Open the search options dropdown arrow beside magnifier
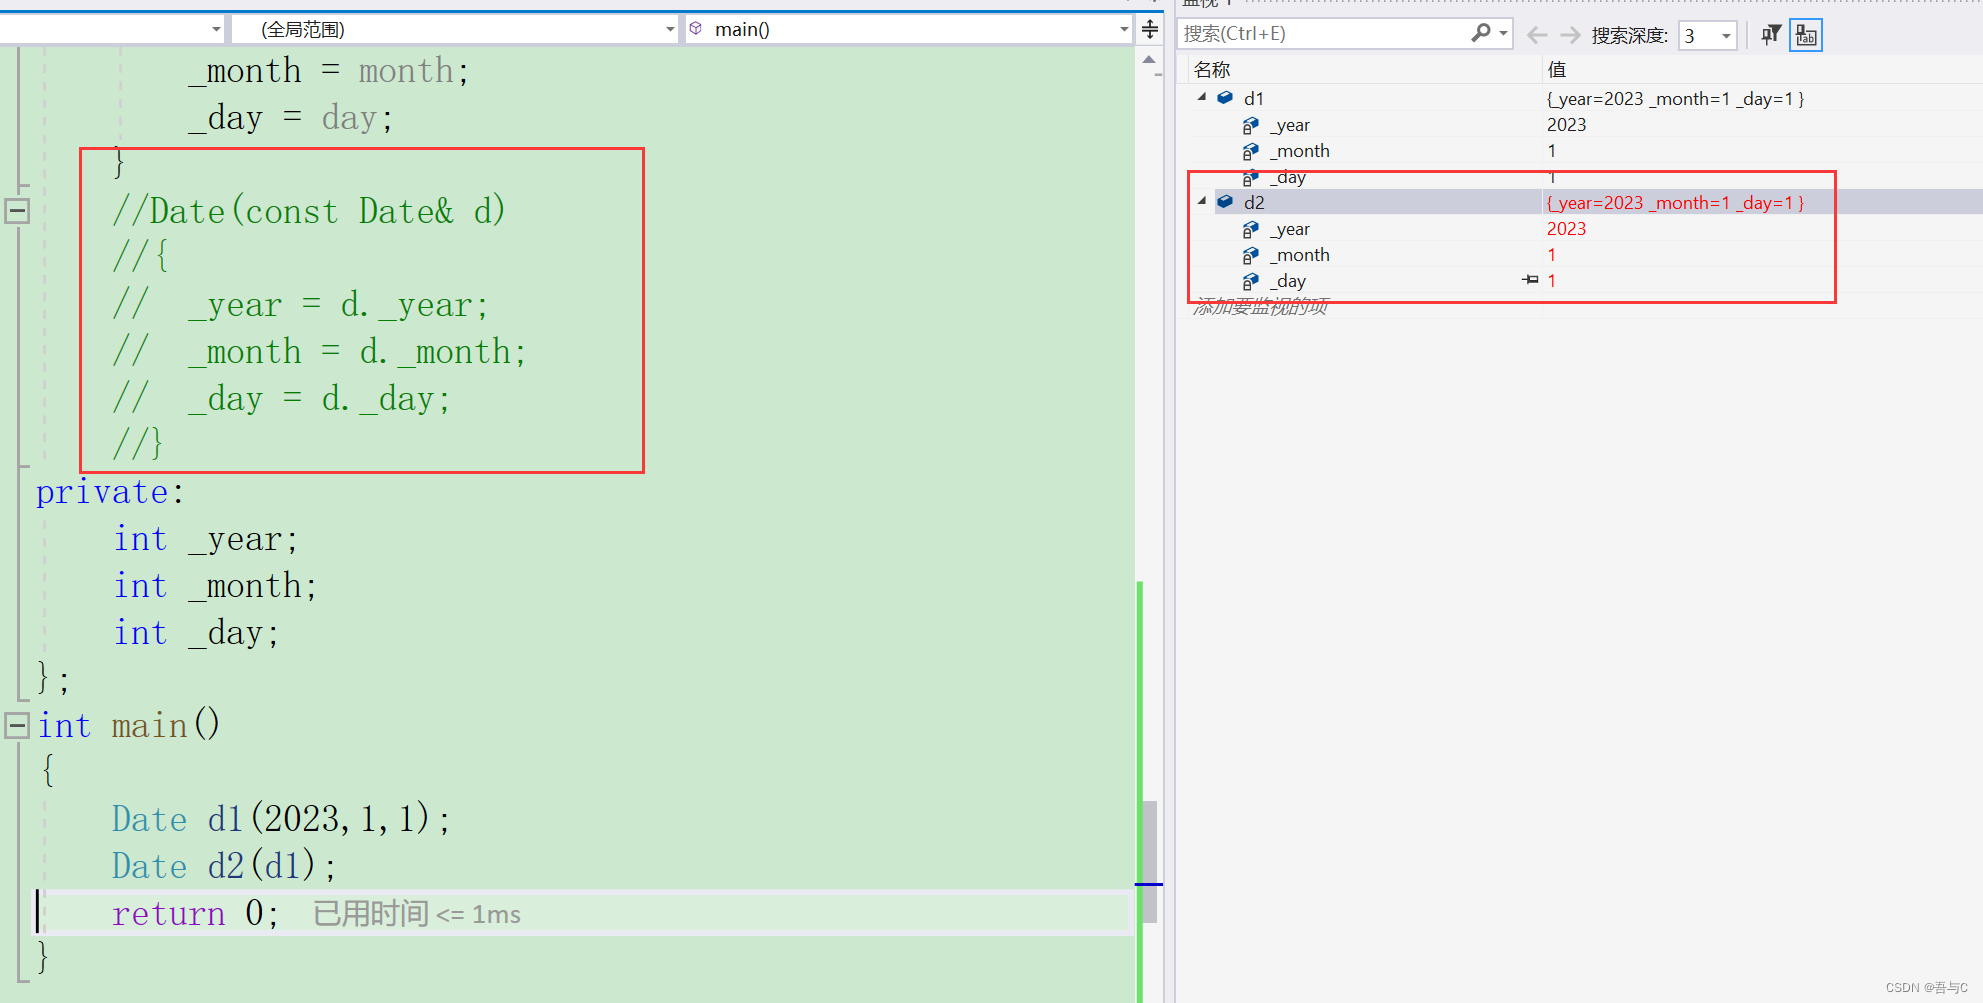The width and height of the screenshot is (1983, 1003). (x=1503, y=33)
